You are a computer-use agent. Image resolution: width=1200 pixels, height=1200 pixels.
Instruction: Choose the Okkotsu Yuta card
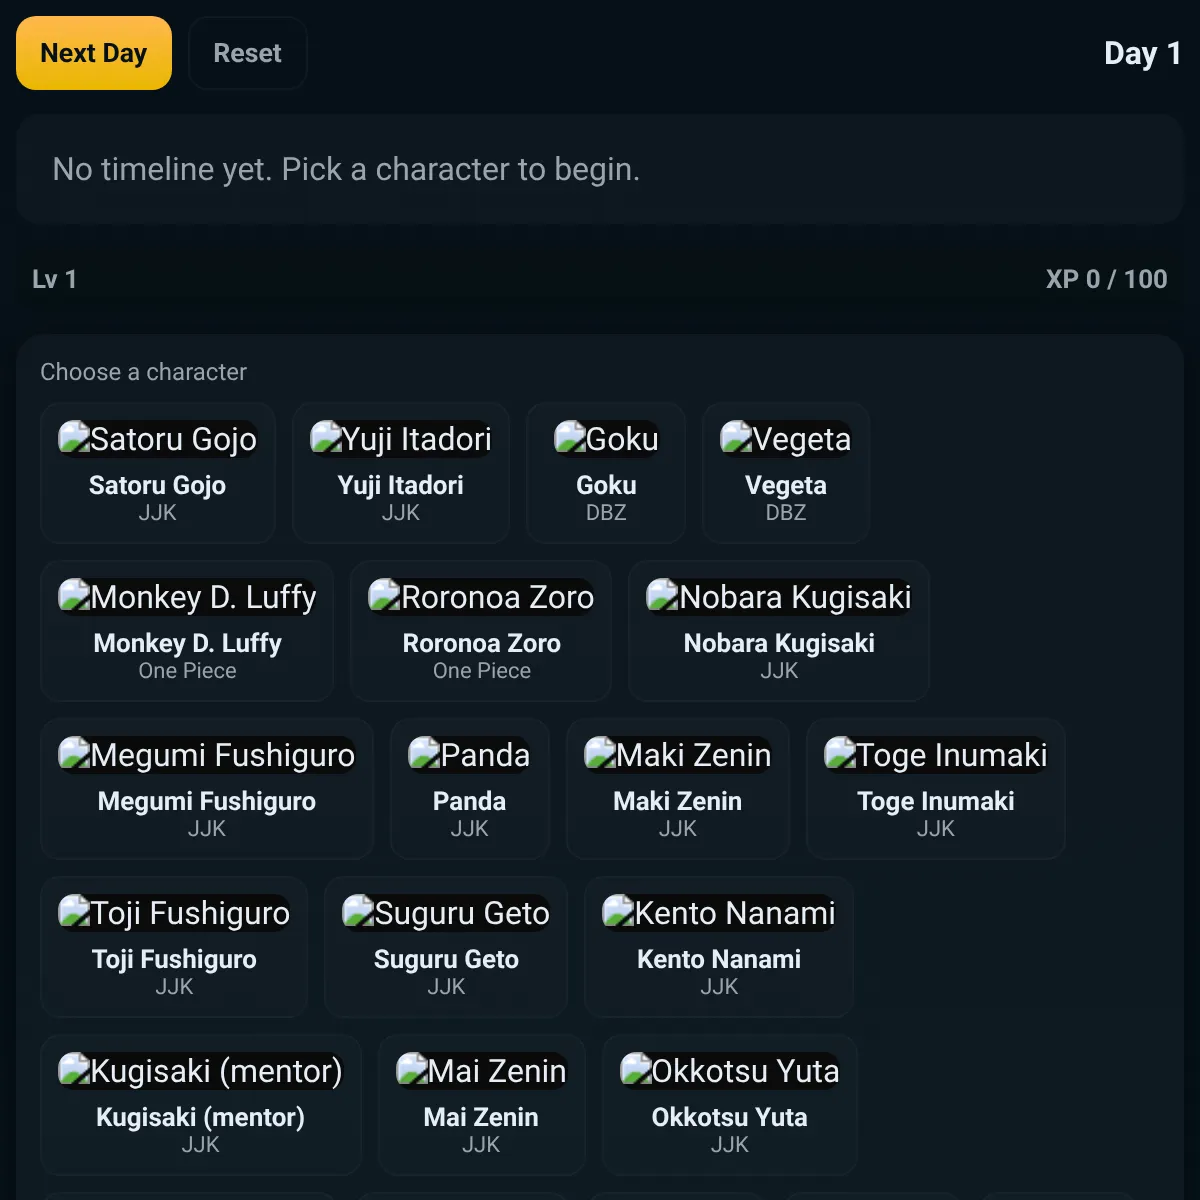[x=730, y=1105]
